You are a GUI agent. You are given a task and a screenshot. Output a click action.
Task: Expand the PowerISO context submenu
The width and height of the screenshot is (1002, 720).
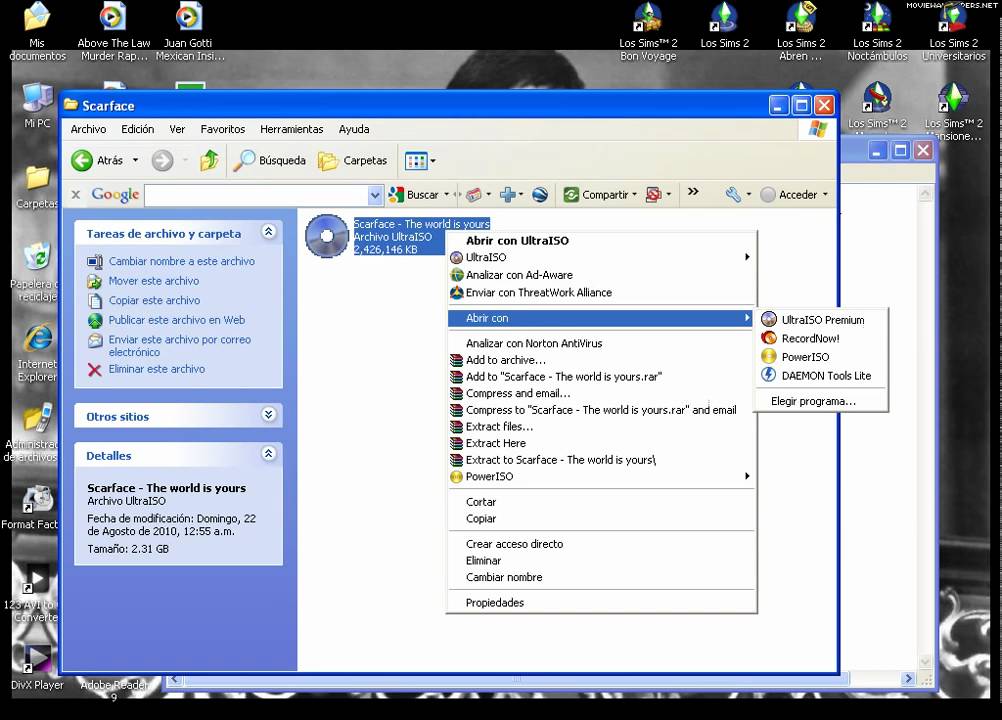601,477
